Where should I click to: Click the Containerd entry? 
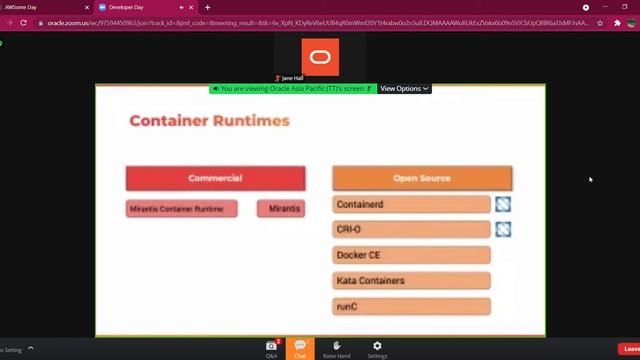[411, 204]
